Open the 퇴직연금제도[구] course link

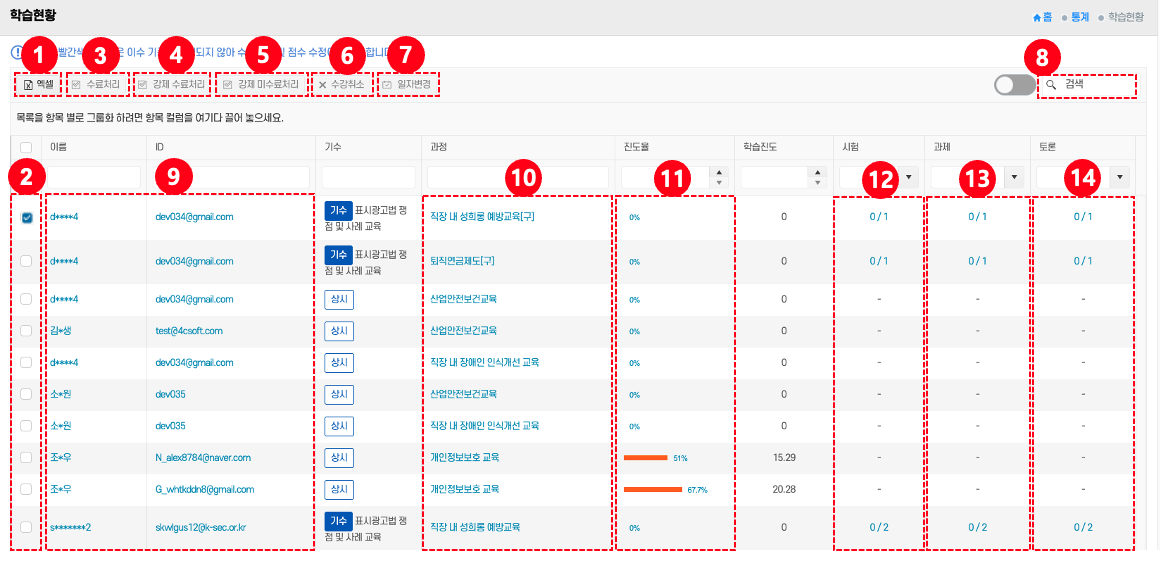464,261
